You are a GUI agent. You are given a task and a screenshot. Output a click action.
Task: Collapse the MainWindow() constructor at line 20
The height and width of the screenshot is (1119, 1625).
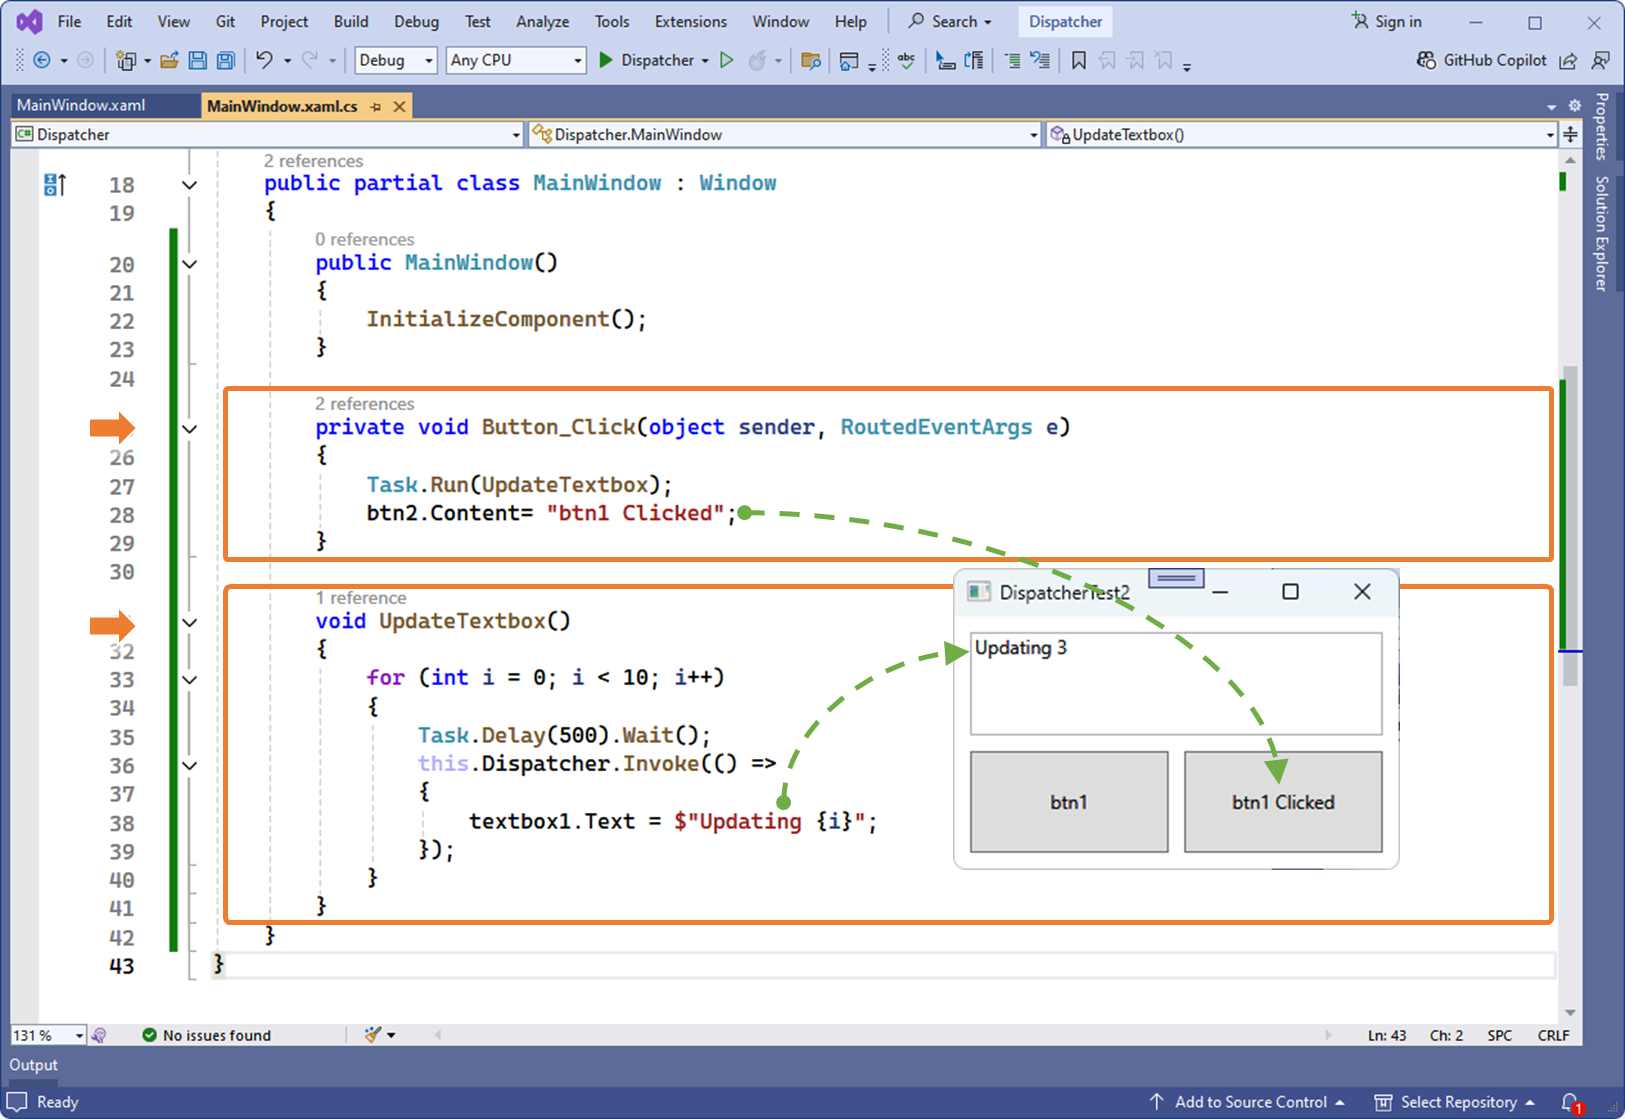(190, 264)
